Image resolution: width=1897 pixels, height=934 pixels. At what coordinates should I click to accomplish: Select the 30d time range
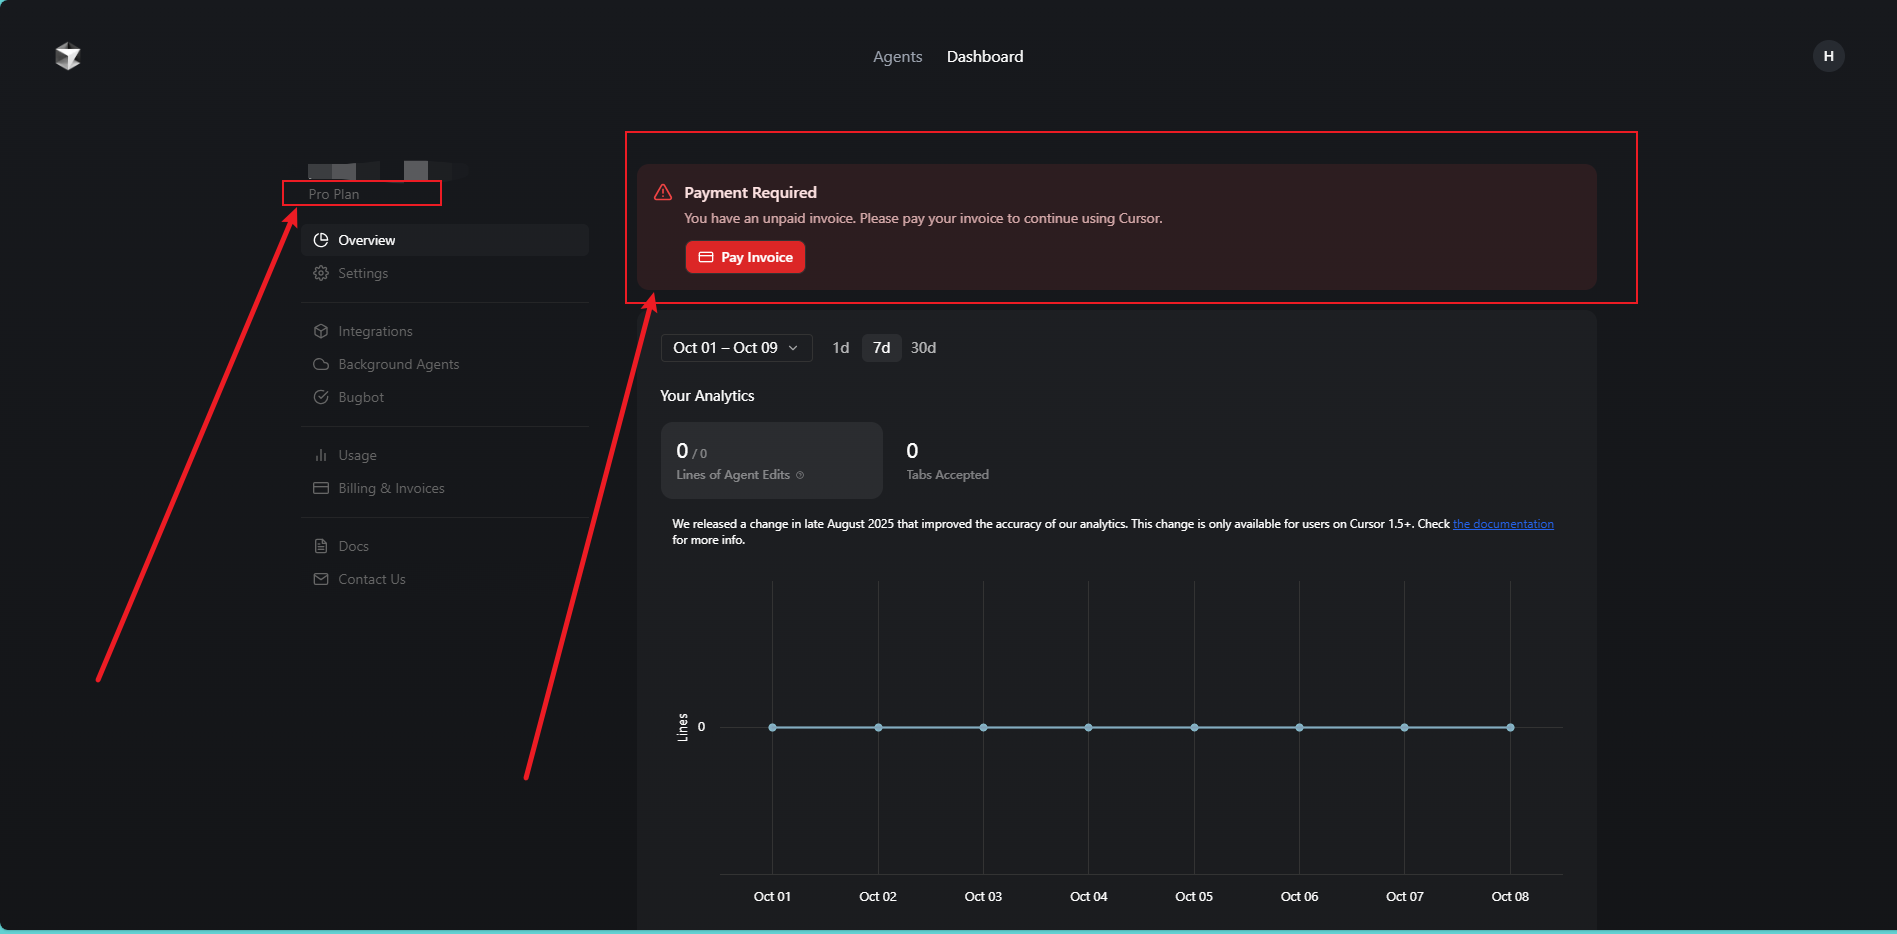click(923, 348)
